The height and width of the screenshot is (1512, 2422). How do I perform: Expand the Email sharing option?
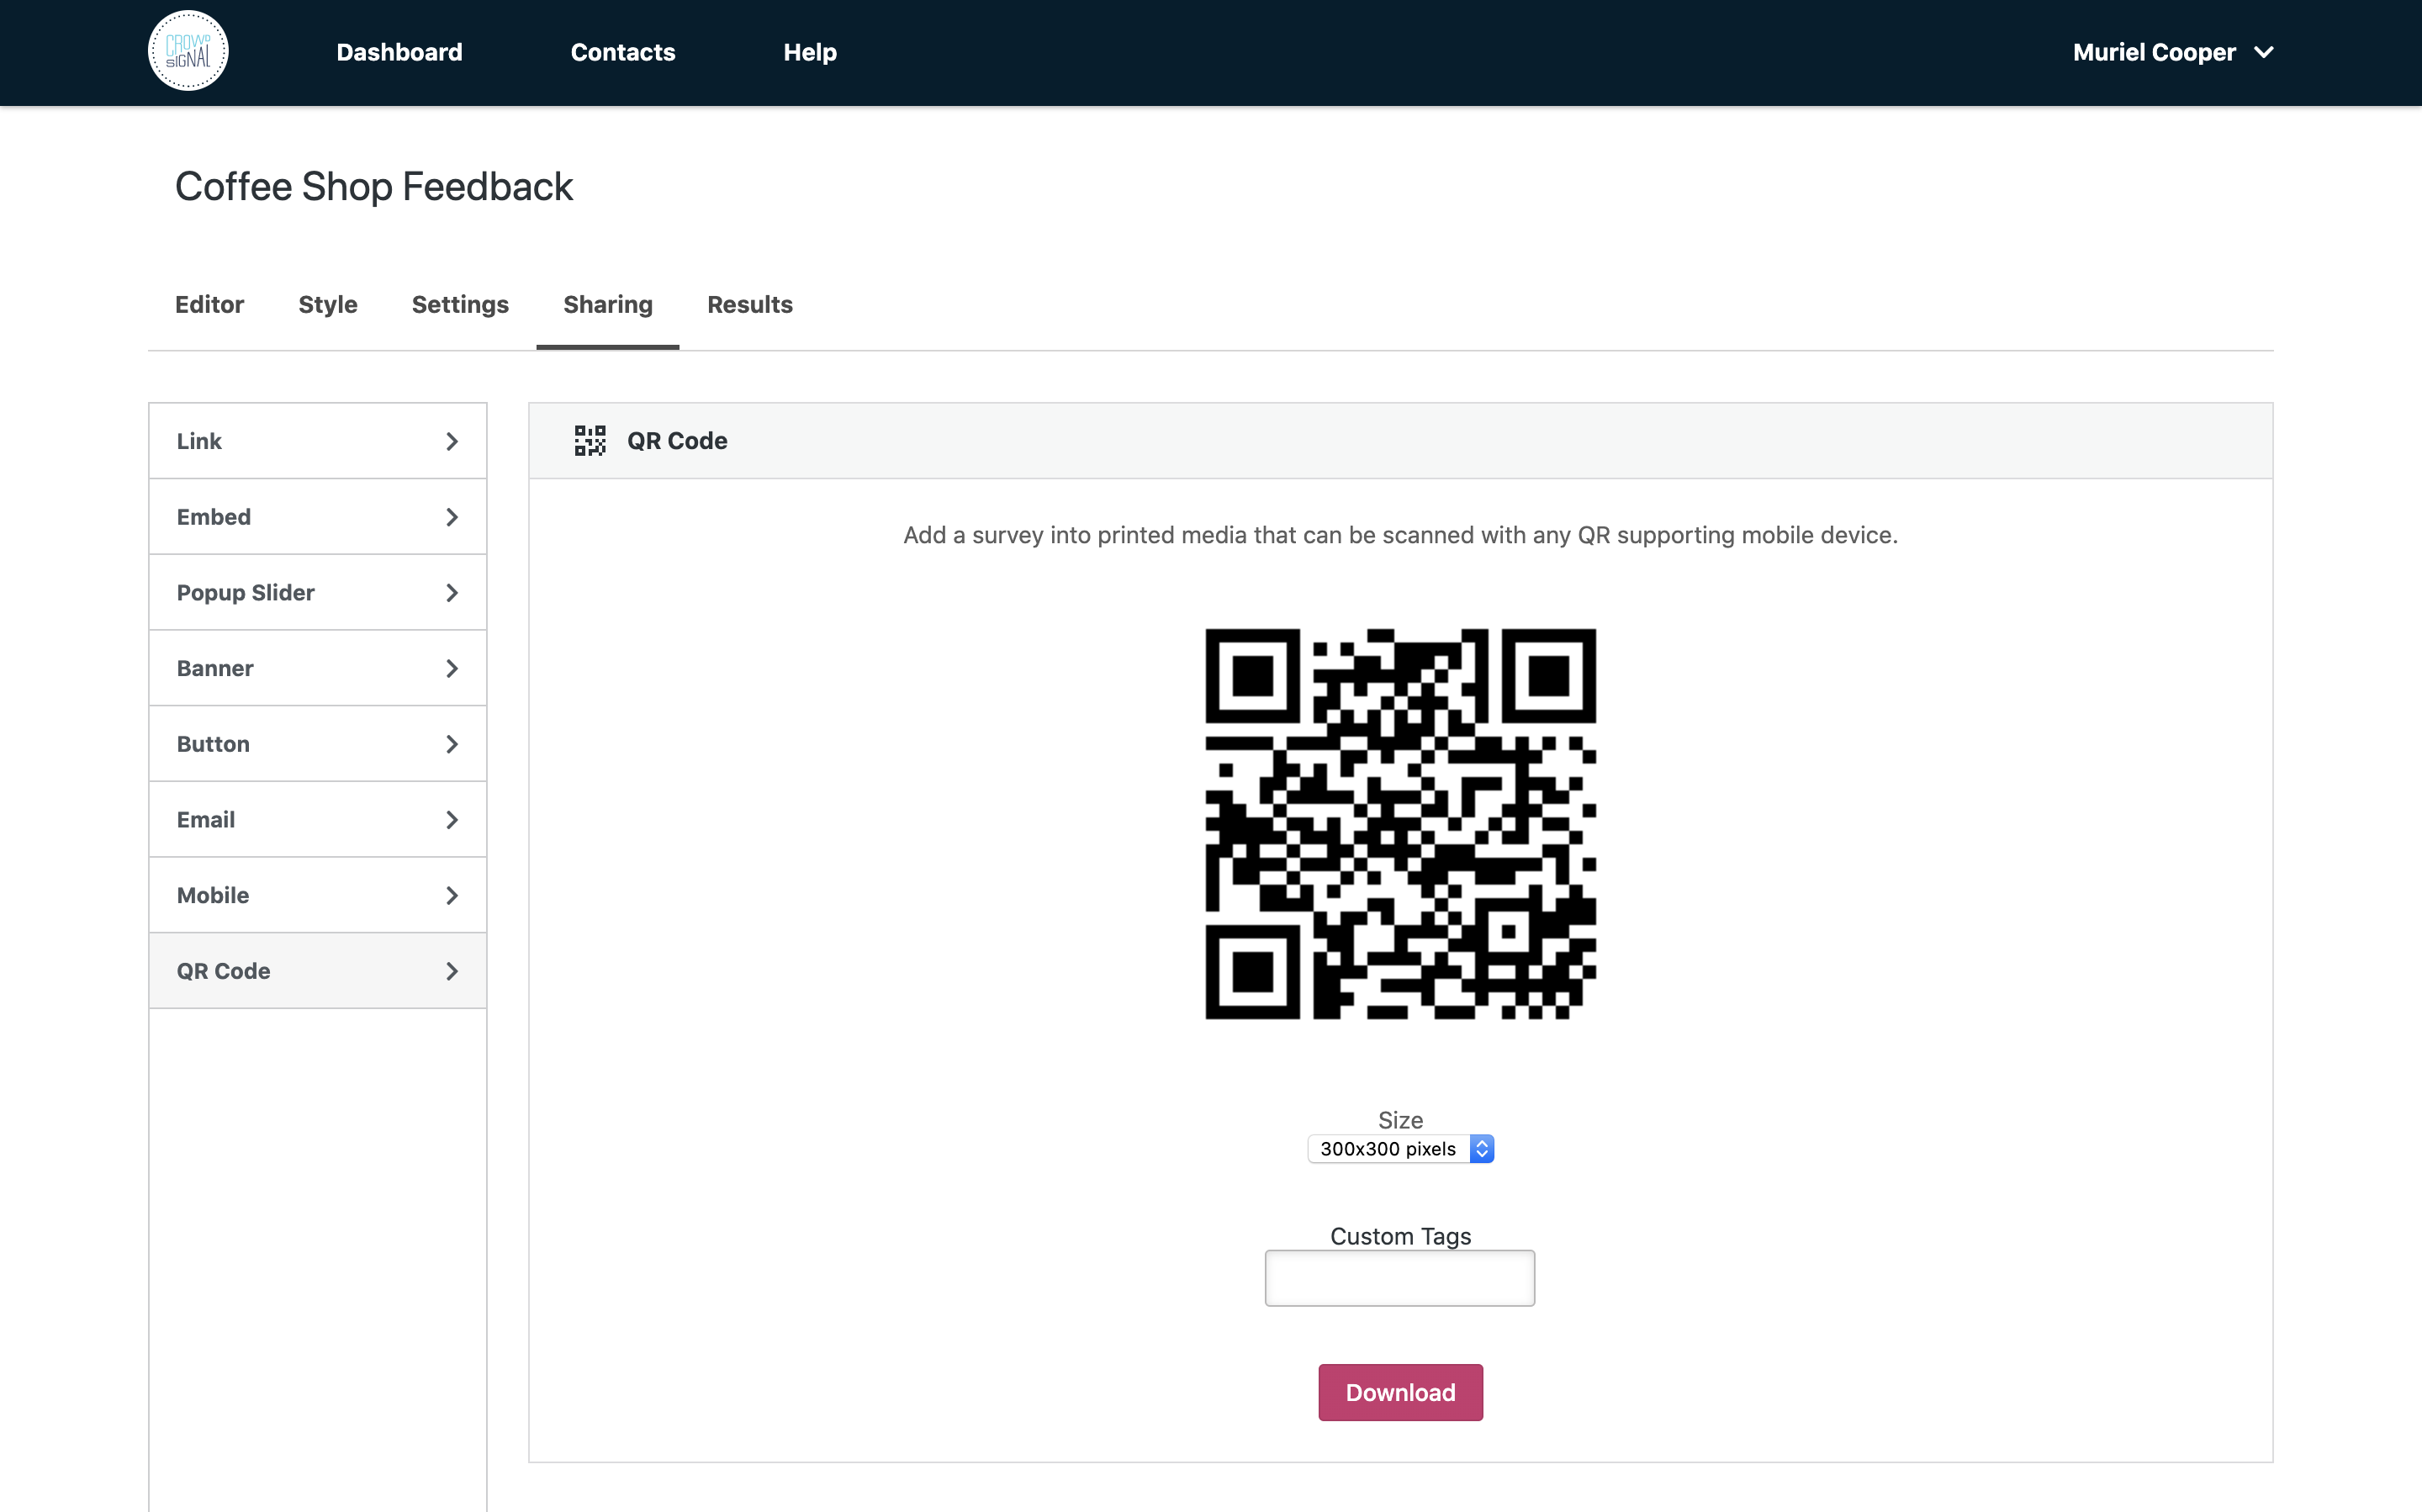(x=317, y=819)
